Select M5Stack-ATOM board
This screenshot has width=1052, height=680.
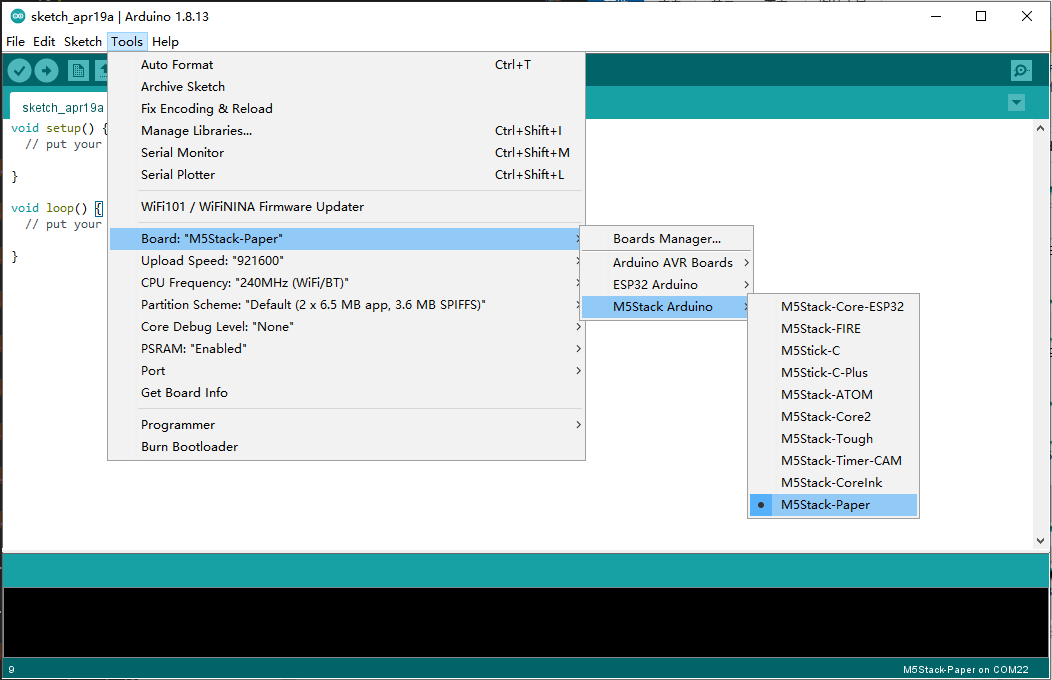pos(833,395)
